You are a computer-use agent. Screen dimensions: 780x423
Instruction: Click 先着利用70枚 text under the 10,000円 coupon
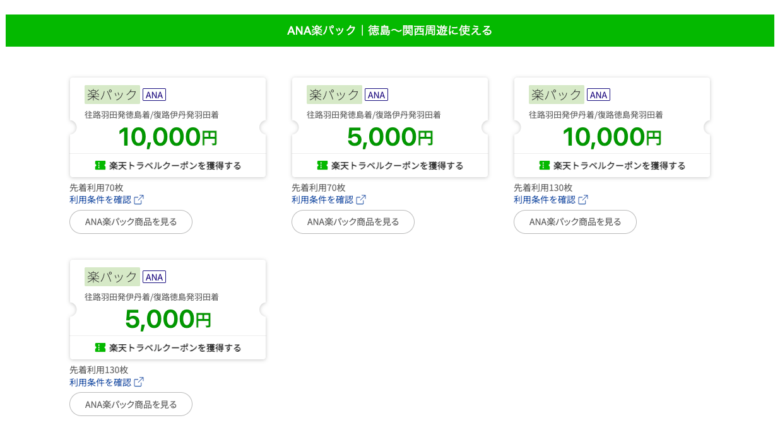point(96,188)
